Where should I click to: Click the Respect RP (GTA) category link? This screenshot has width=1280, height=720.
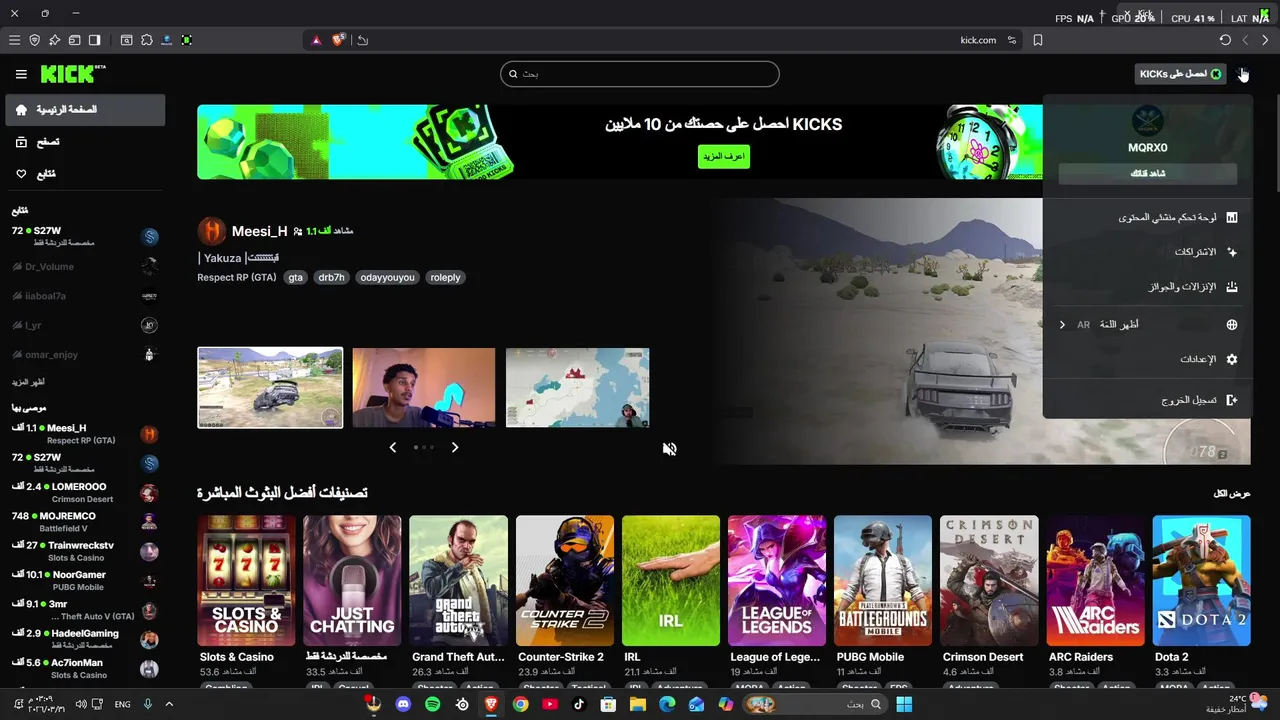(x=237, y=278)
